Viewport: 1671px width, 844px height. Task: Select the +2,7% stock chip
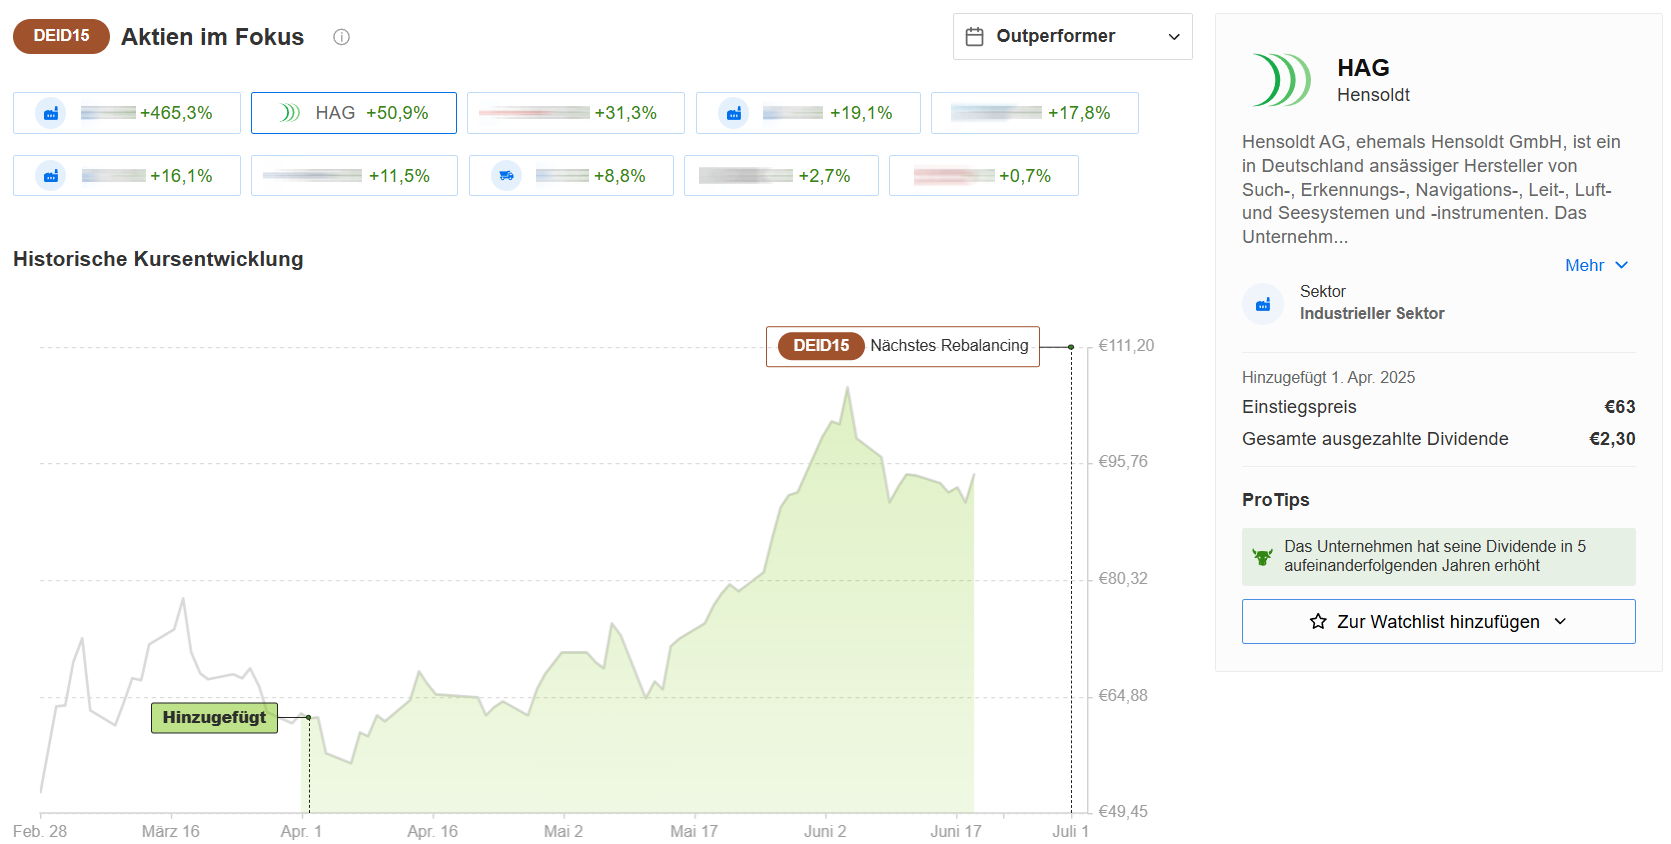pyautogui.click(x=781, y=176)
